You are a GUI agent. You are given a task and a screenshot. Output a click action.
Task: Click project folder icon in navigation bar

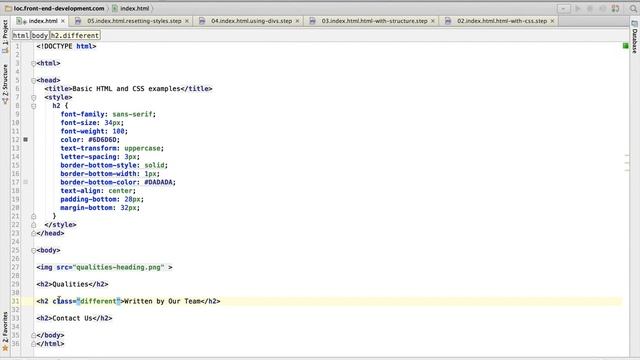(x=8, y=8)
